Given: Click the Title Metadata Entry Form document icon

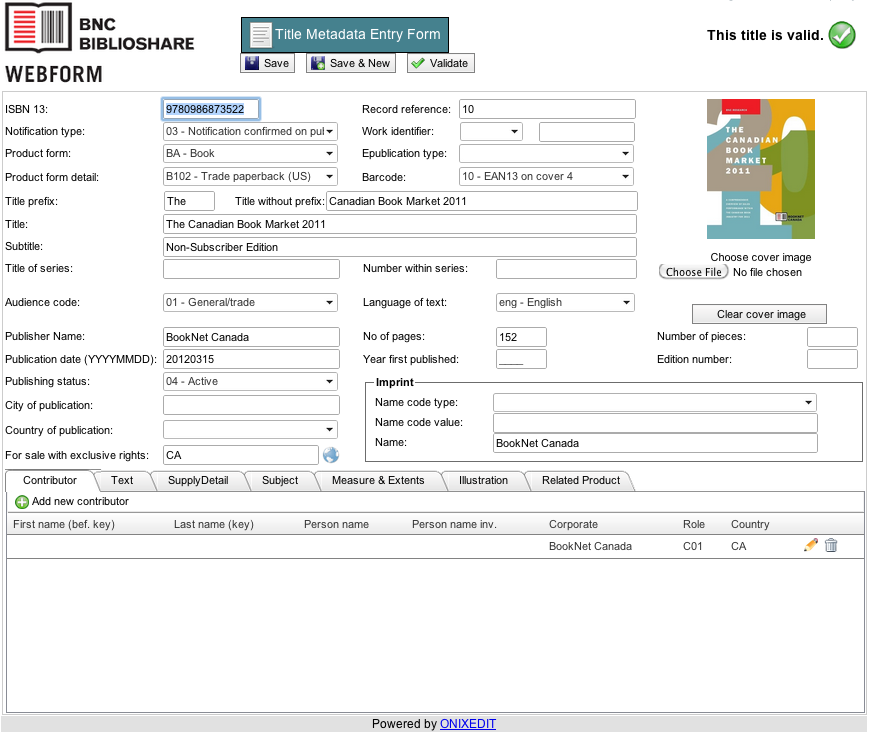Looking at the screenshot, I should click(260, 35).
